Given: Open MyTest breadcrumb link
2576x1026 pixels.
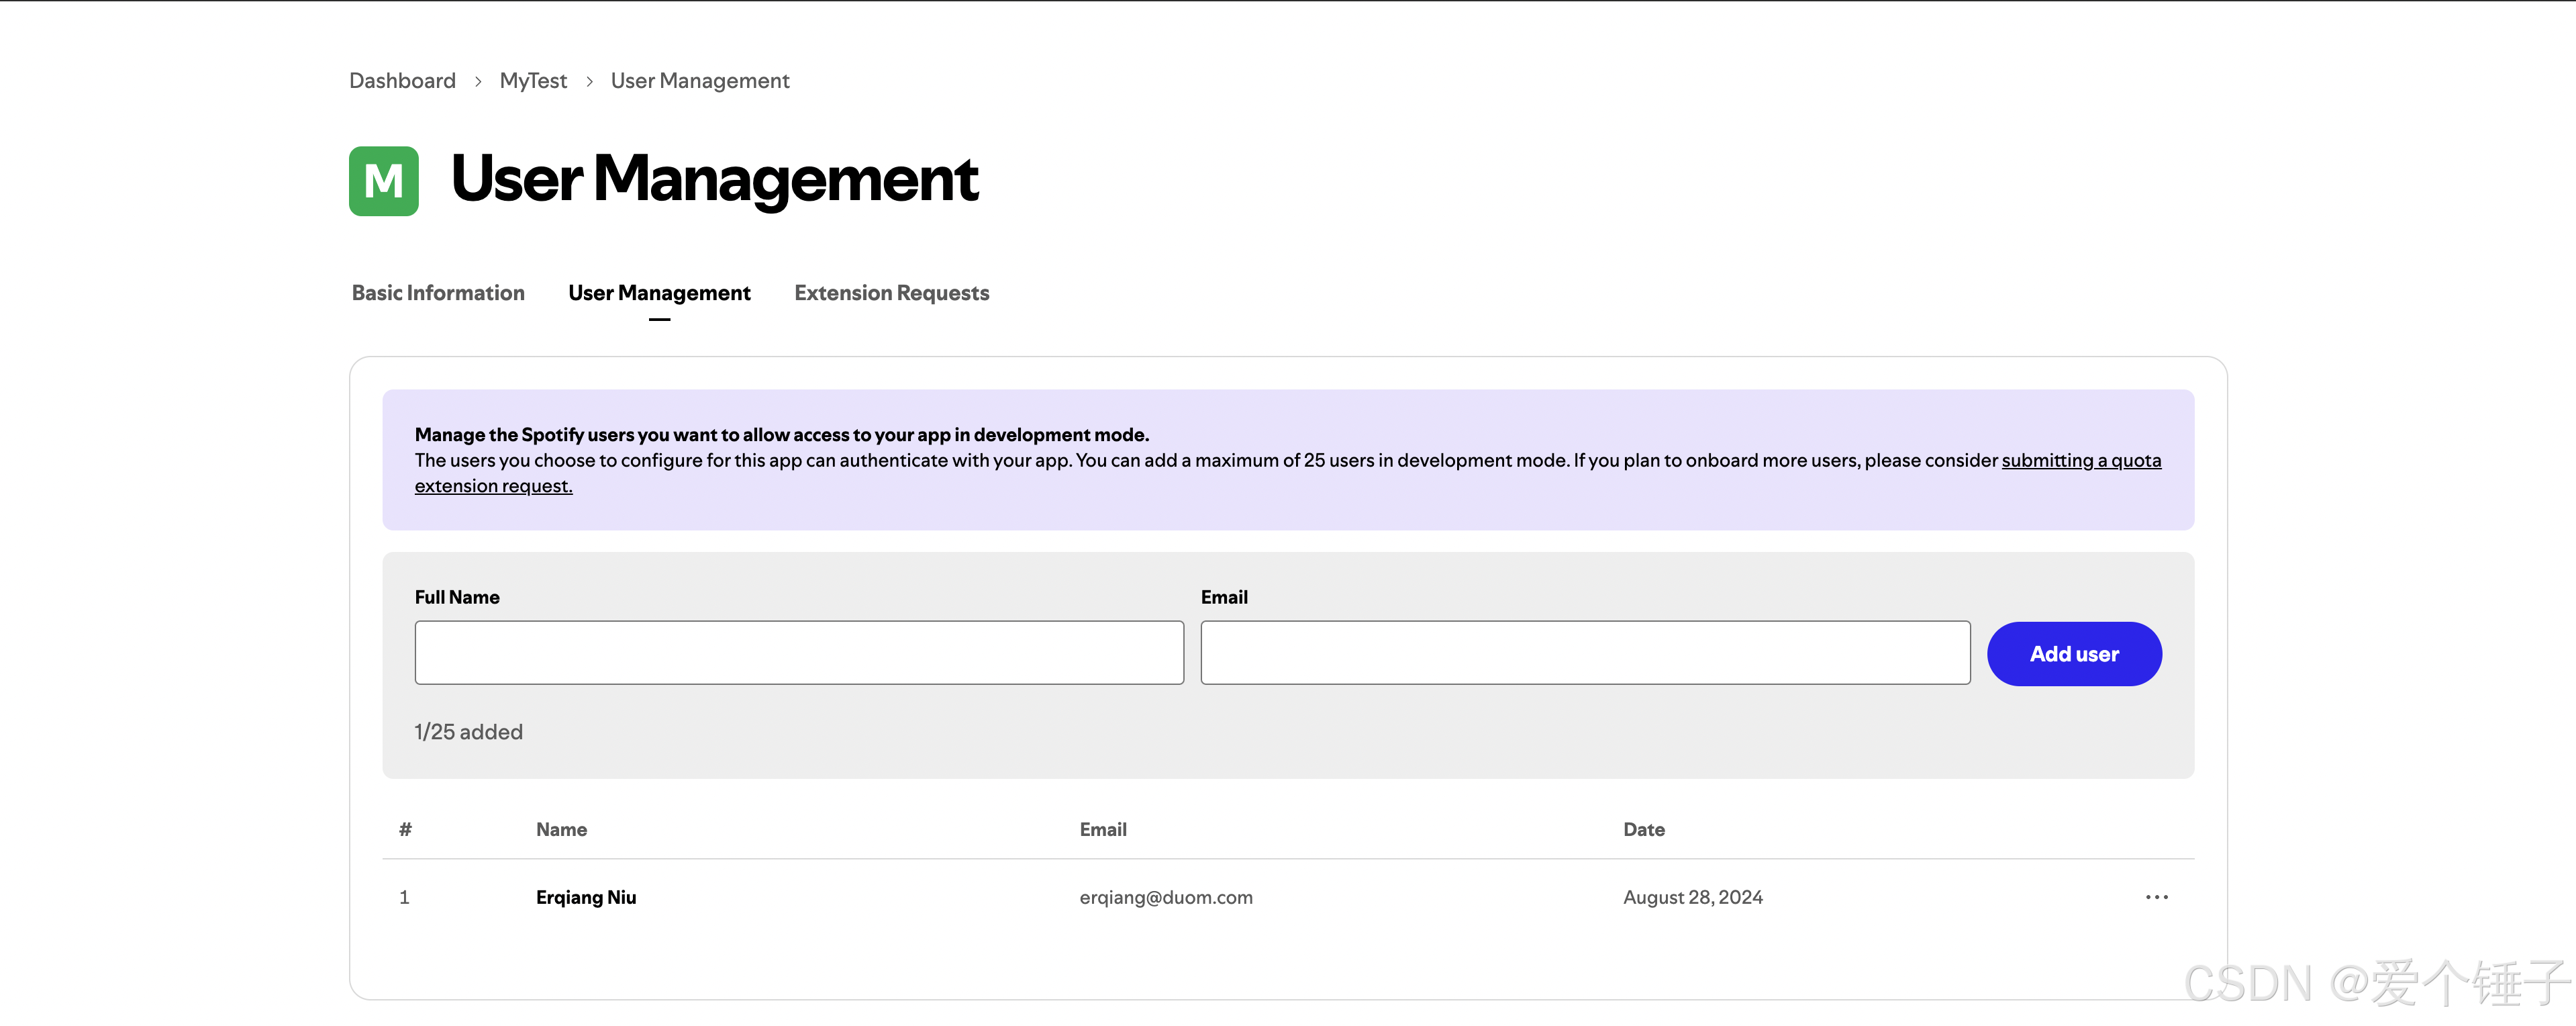Looking at the screenshot, I should 533,81.
